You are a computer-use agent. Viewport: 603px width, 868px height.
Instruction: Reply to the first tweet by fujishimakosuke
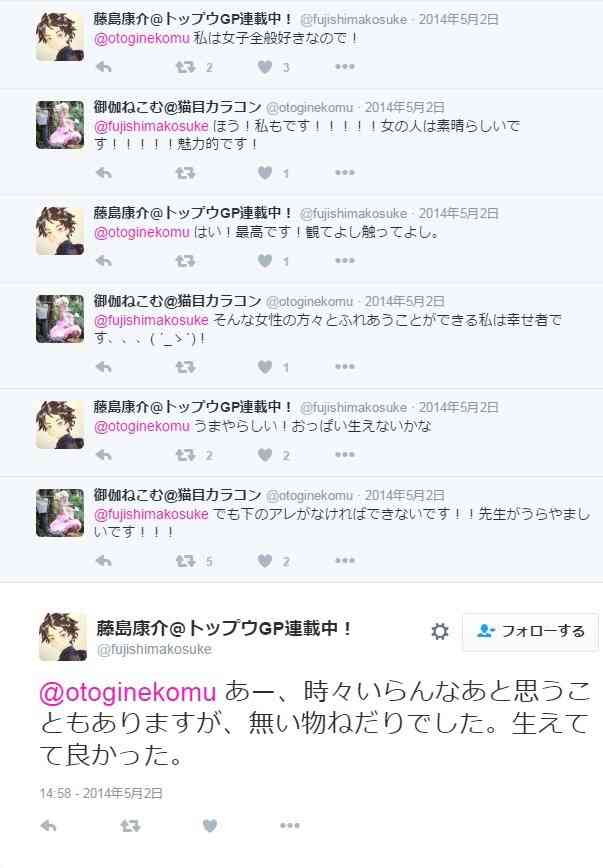tap(104, 67)
